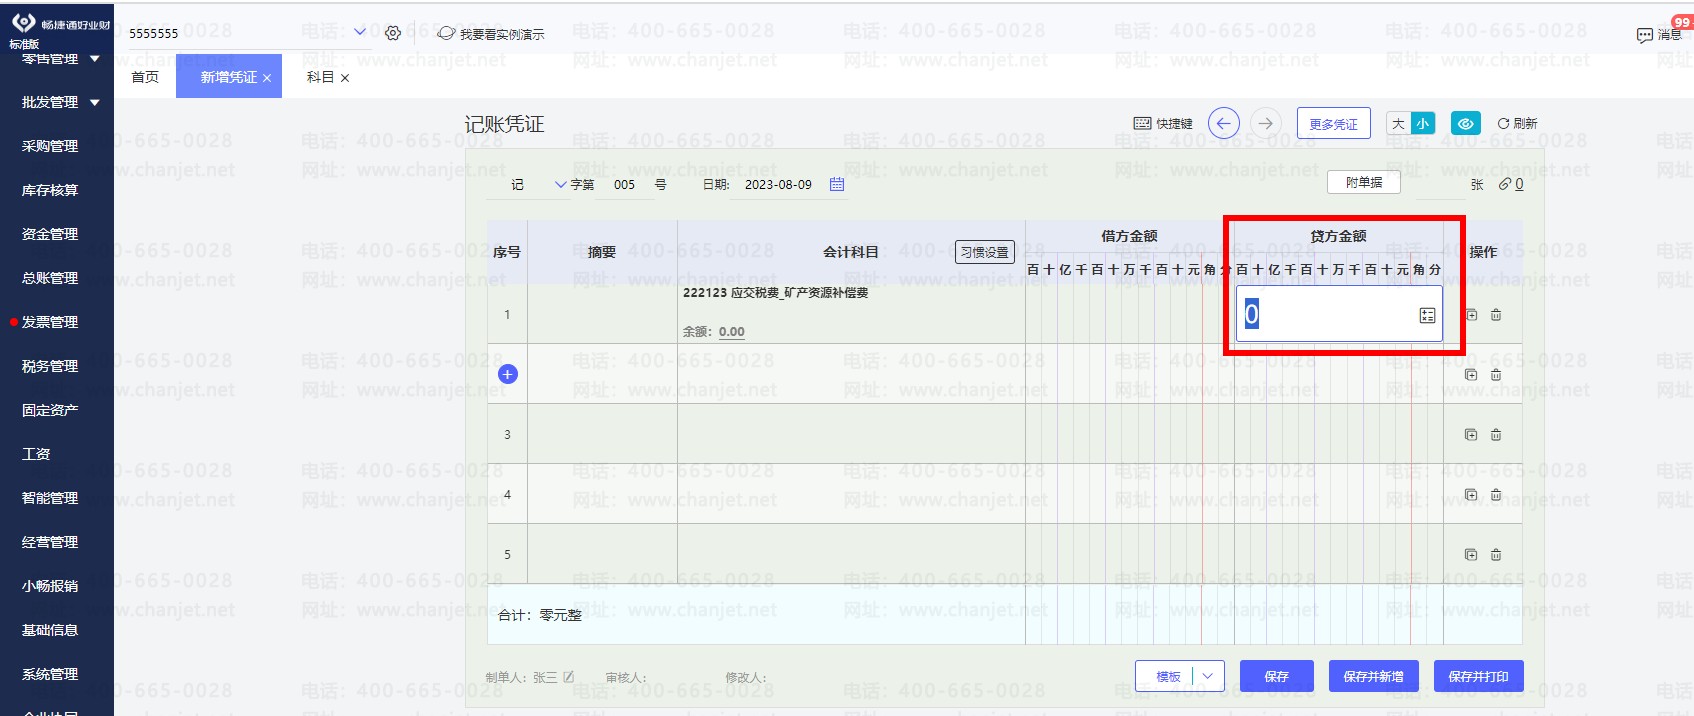Expand the account dropdown next to 5555555
The image size is (1694, 716).
coord(360,32)
